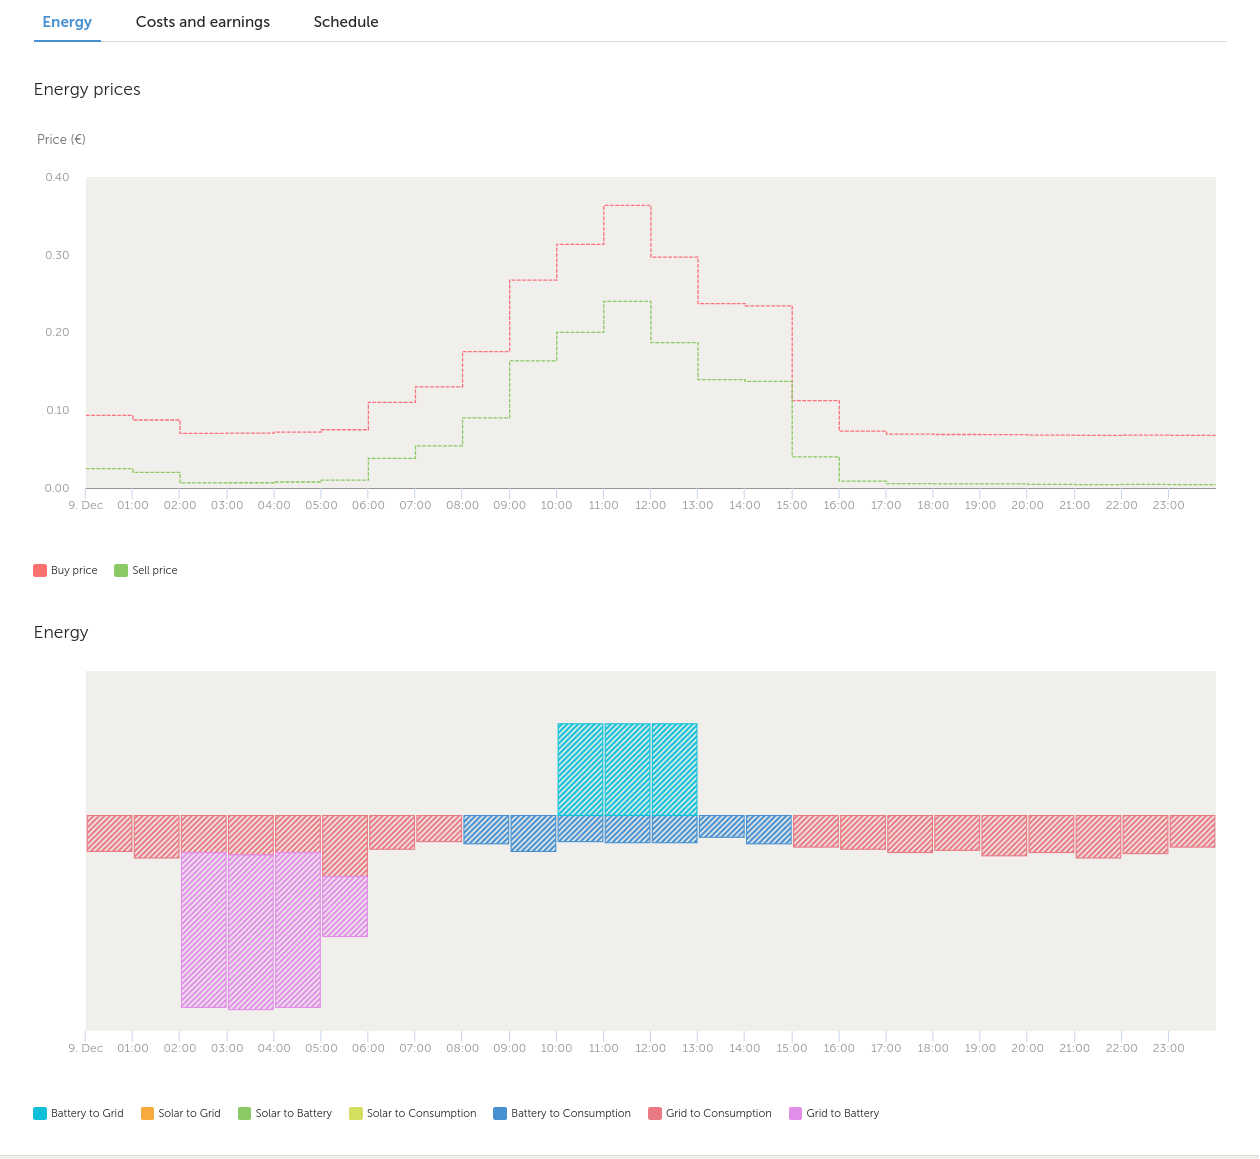Click the red Grid to Consumption bar at 21:00
The image size is (1260, 1159).
[1098, 836]
